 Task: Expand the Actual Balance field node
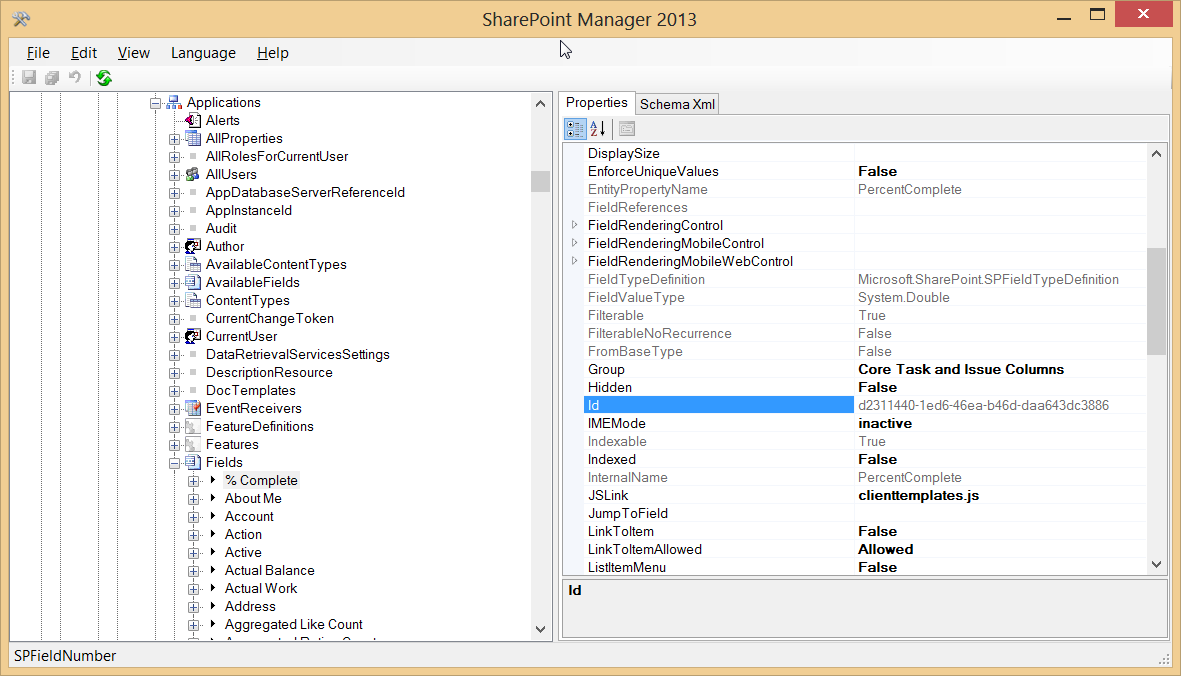point(194,571)
